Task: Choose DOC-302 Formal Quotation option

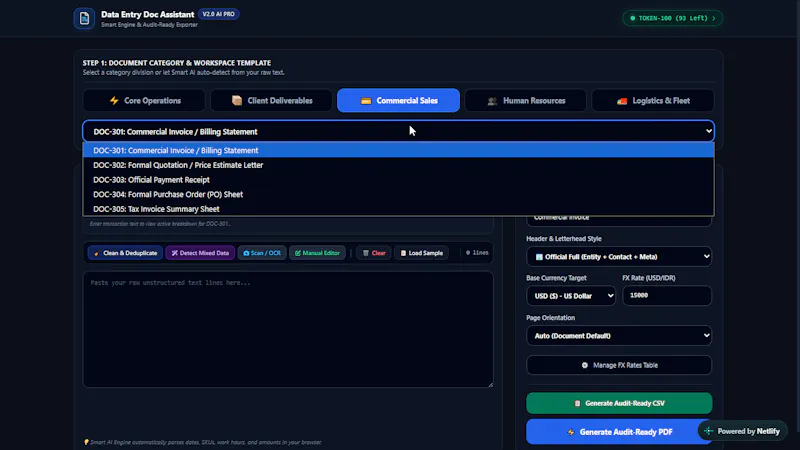Action: [398, 165]
